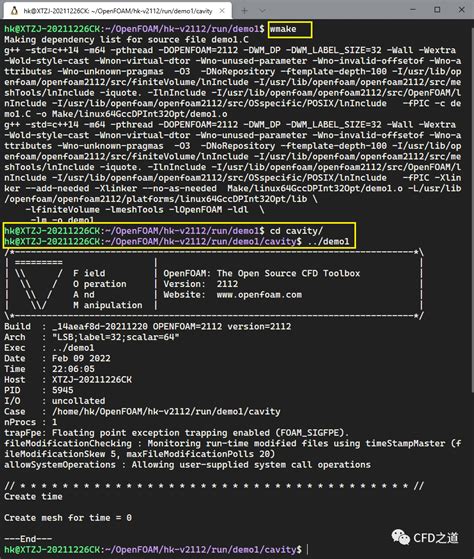The width and height of the screenshot is (474, 559).
Task: Click the vertical scrollbar on right edge
Action: [471, 285]
